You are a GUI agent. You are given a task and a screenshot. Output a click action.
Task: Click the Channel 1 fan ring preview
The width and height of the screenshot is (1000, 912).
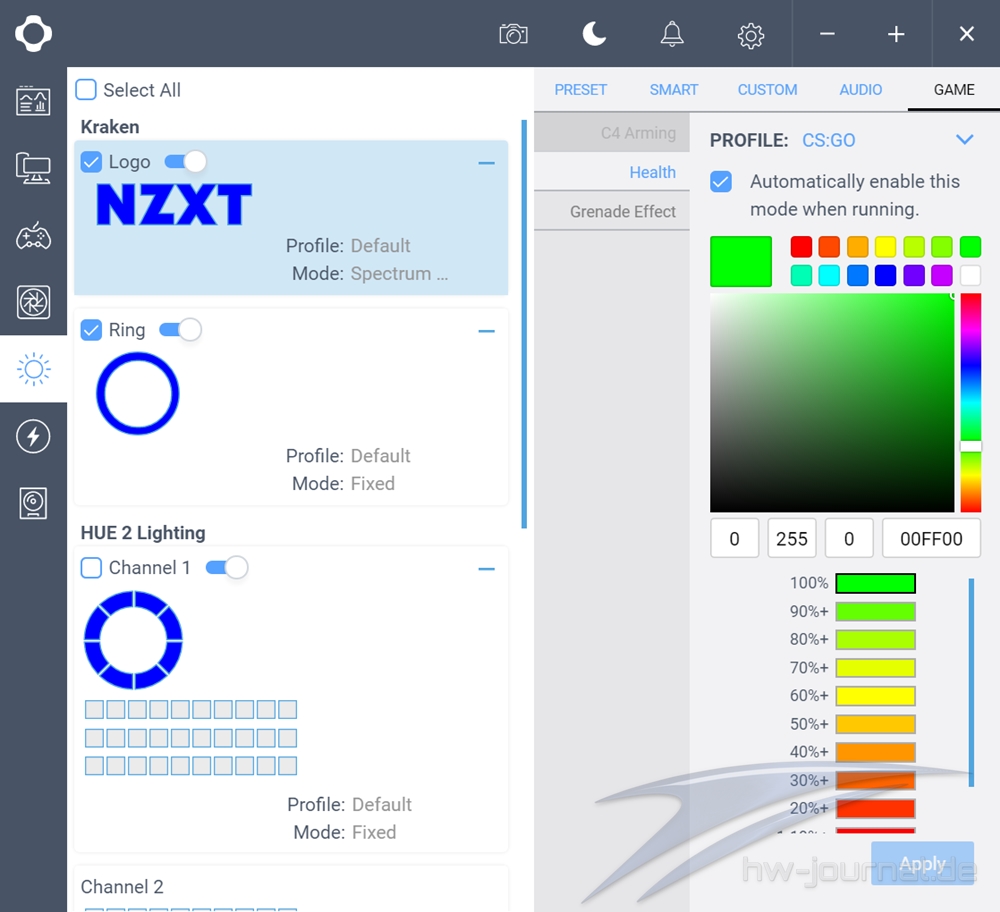point(133,640)
